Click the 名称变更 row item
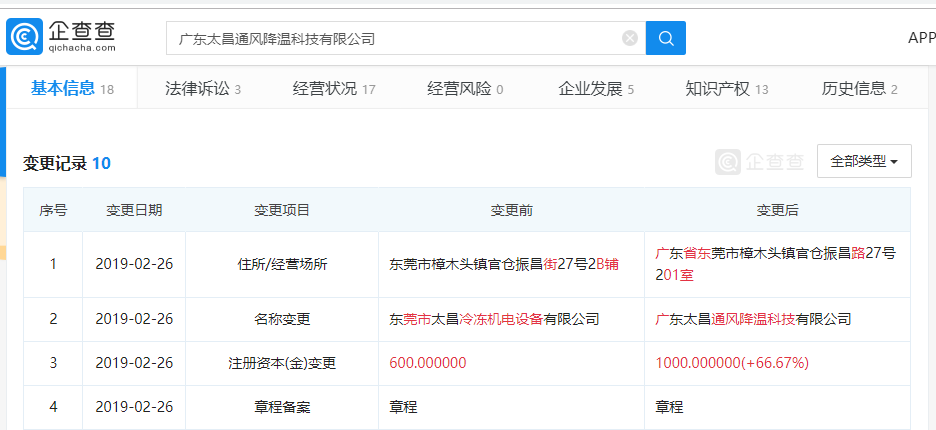Image resolution: width=936 pixels, height=430 pixels. click(282, 319)
